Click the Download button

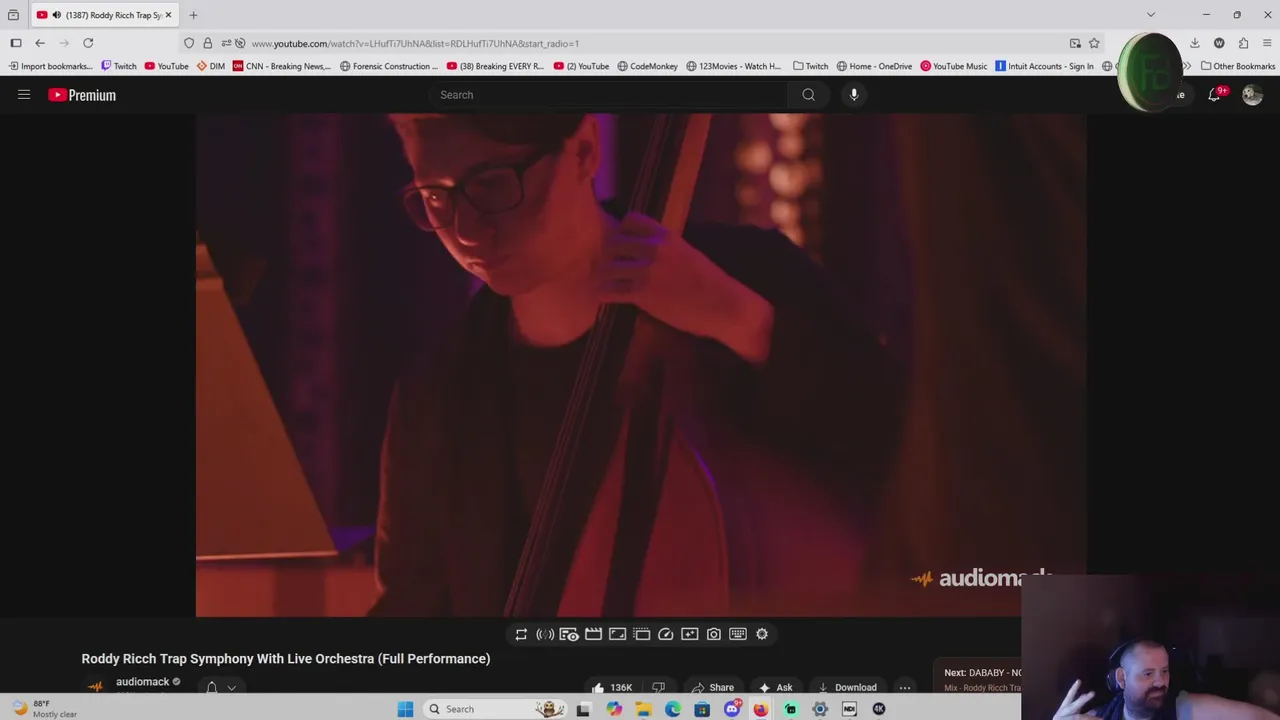846,687
